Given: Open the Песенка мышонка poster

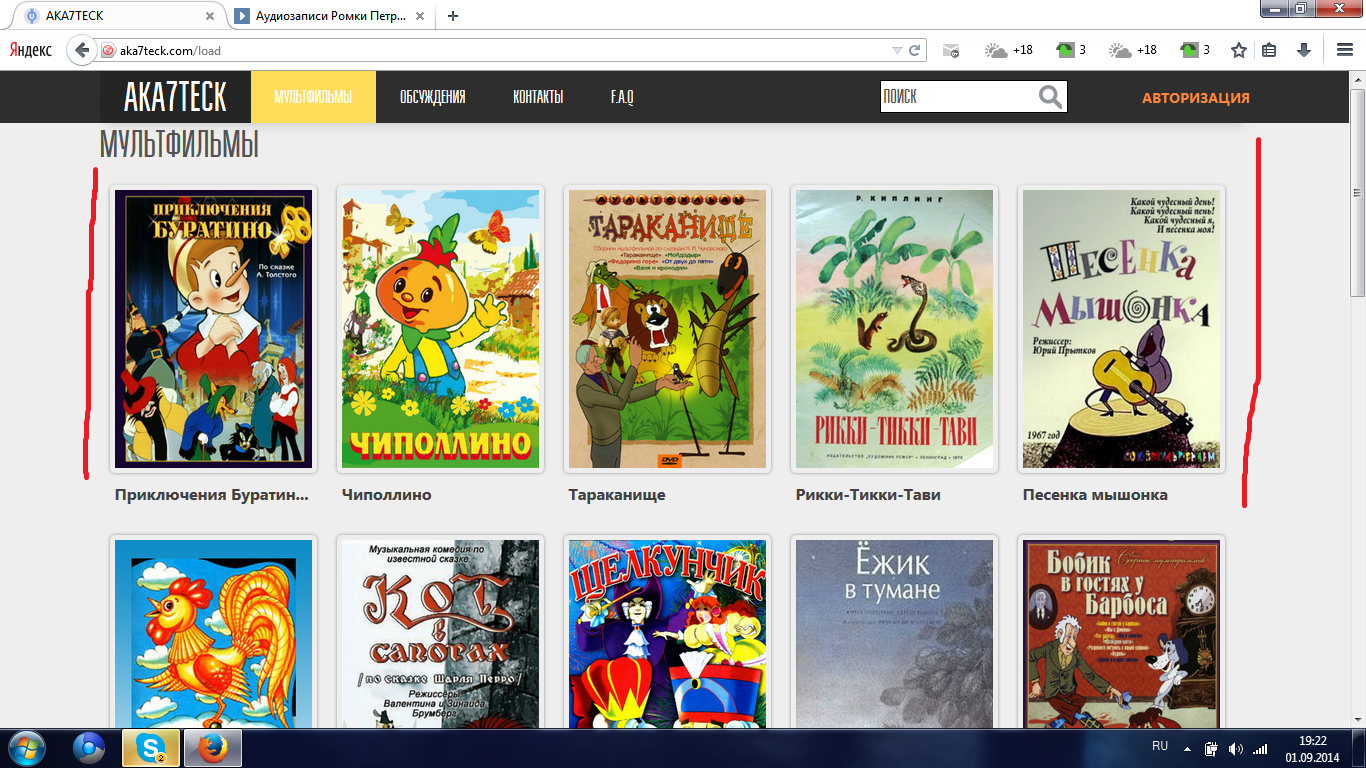Looking at the screenshot, I should (x=1121, y=329).
